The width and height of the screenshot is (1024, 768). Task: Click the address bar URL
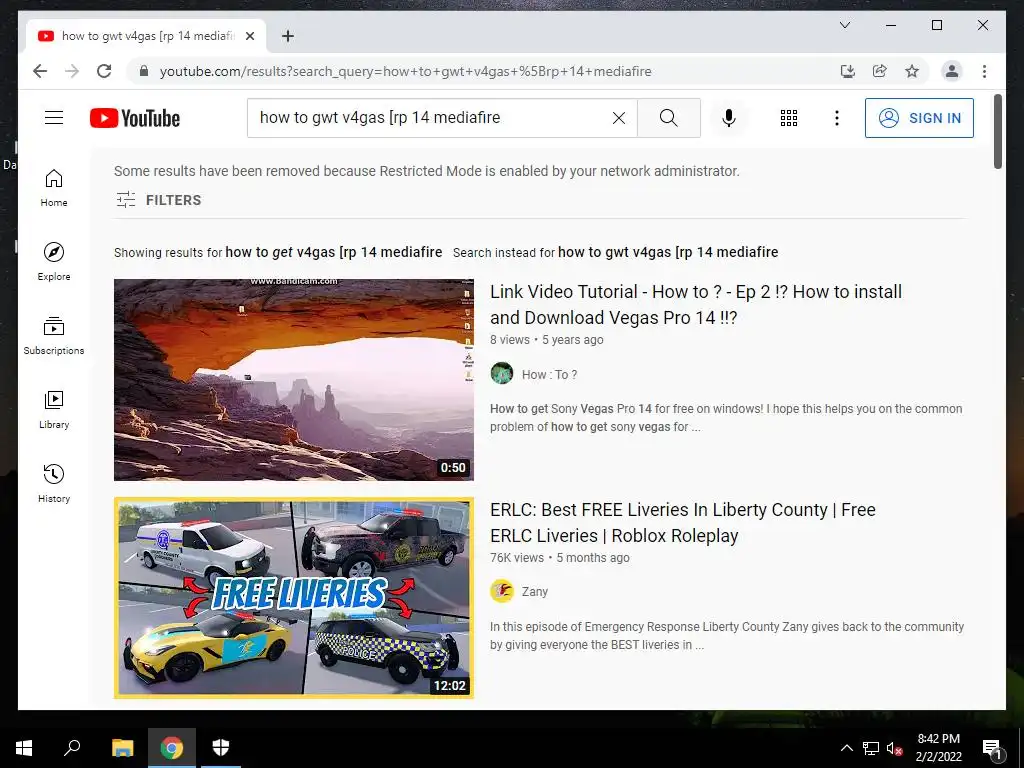(405, 71)
